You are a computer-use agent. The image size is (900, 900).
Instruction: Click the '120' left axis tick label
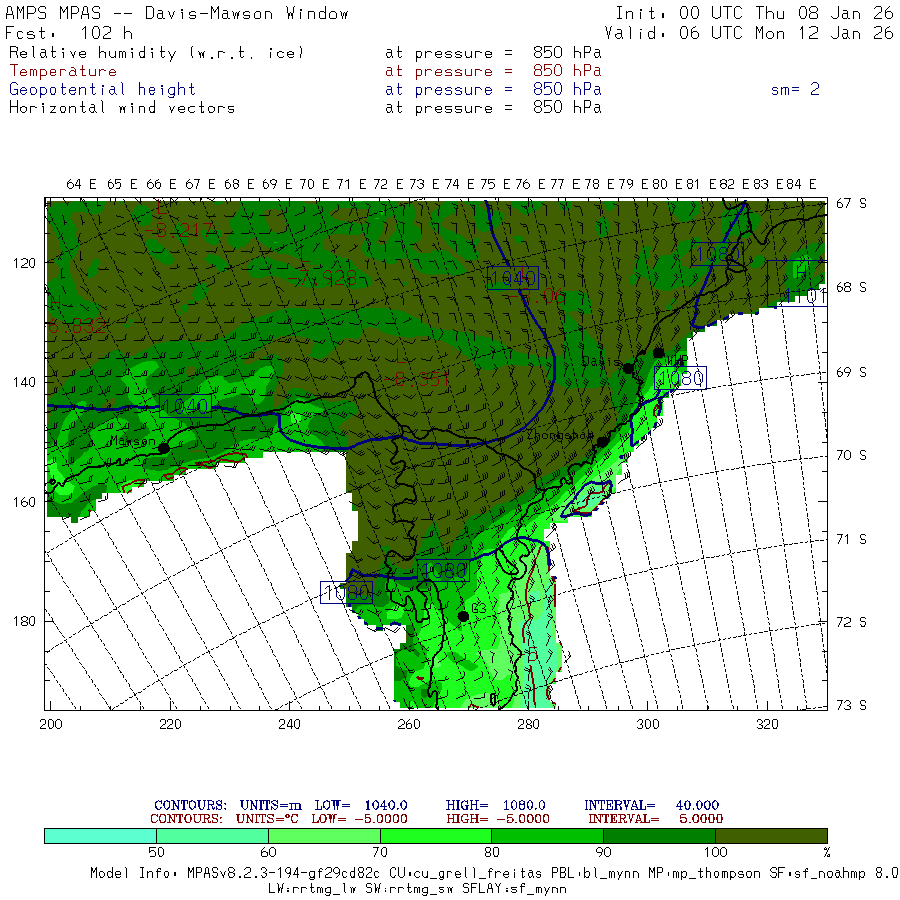[x=24, y=263]
